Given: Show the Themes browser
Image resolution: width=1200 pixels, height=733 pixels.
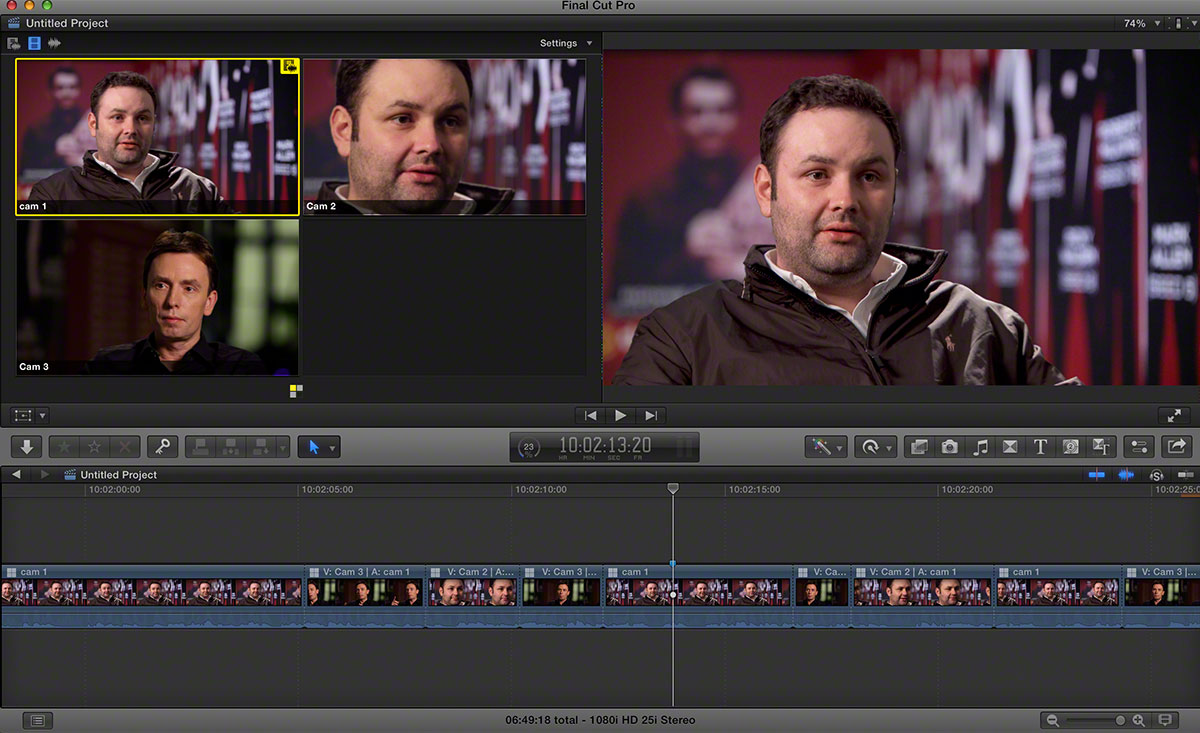Looking at the screenshot, I should click(1101, 447).
